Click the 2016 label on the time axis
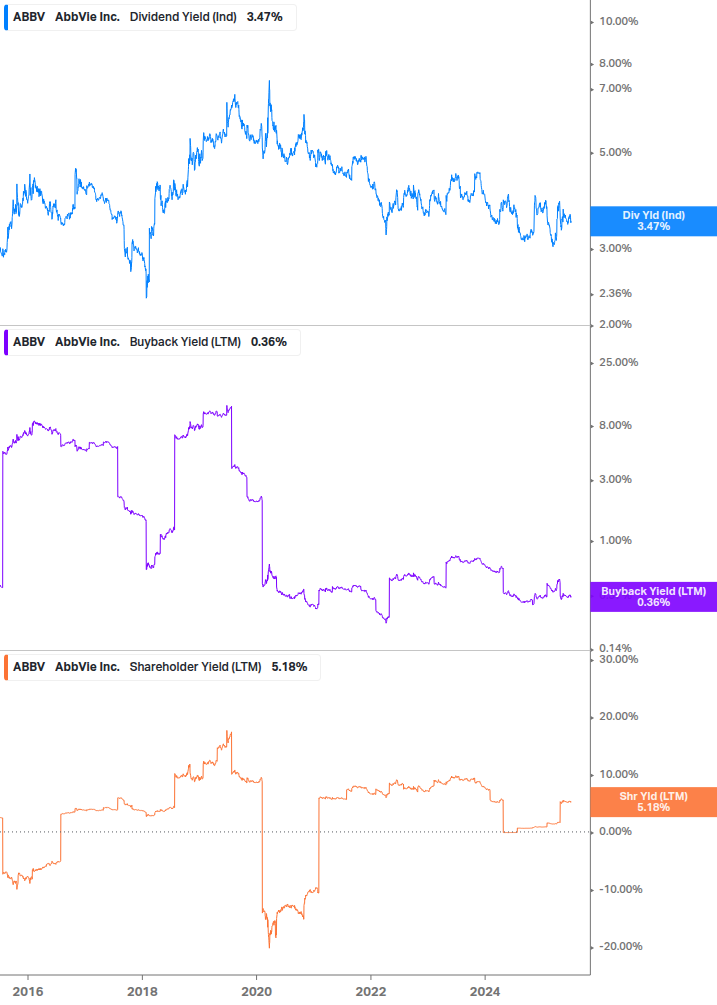 click(x=28, y=992)
